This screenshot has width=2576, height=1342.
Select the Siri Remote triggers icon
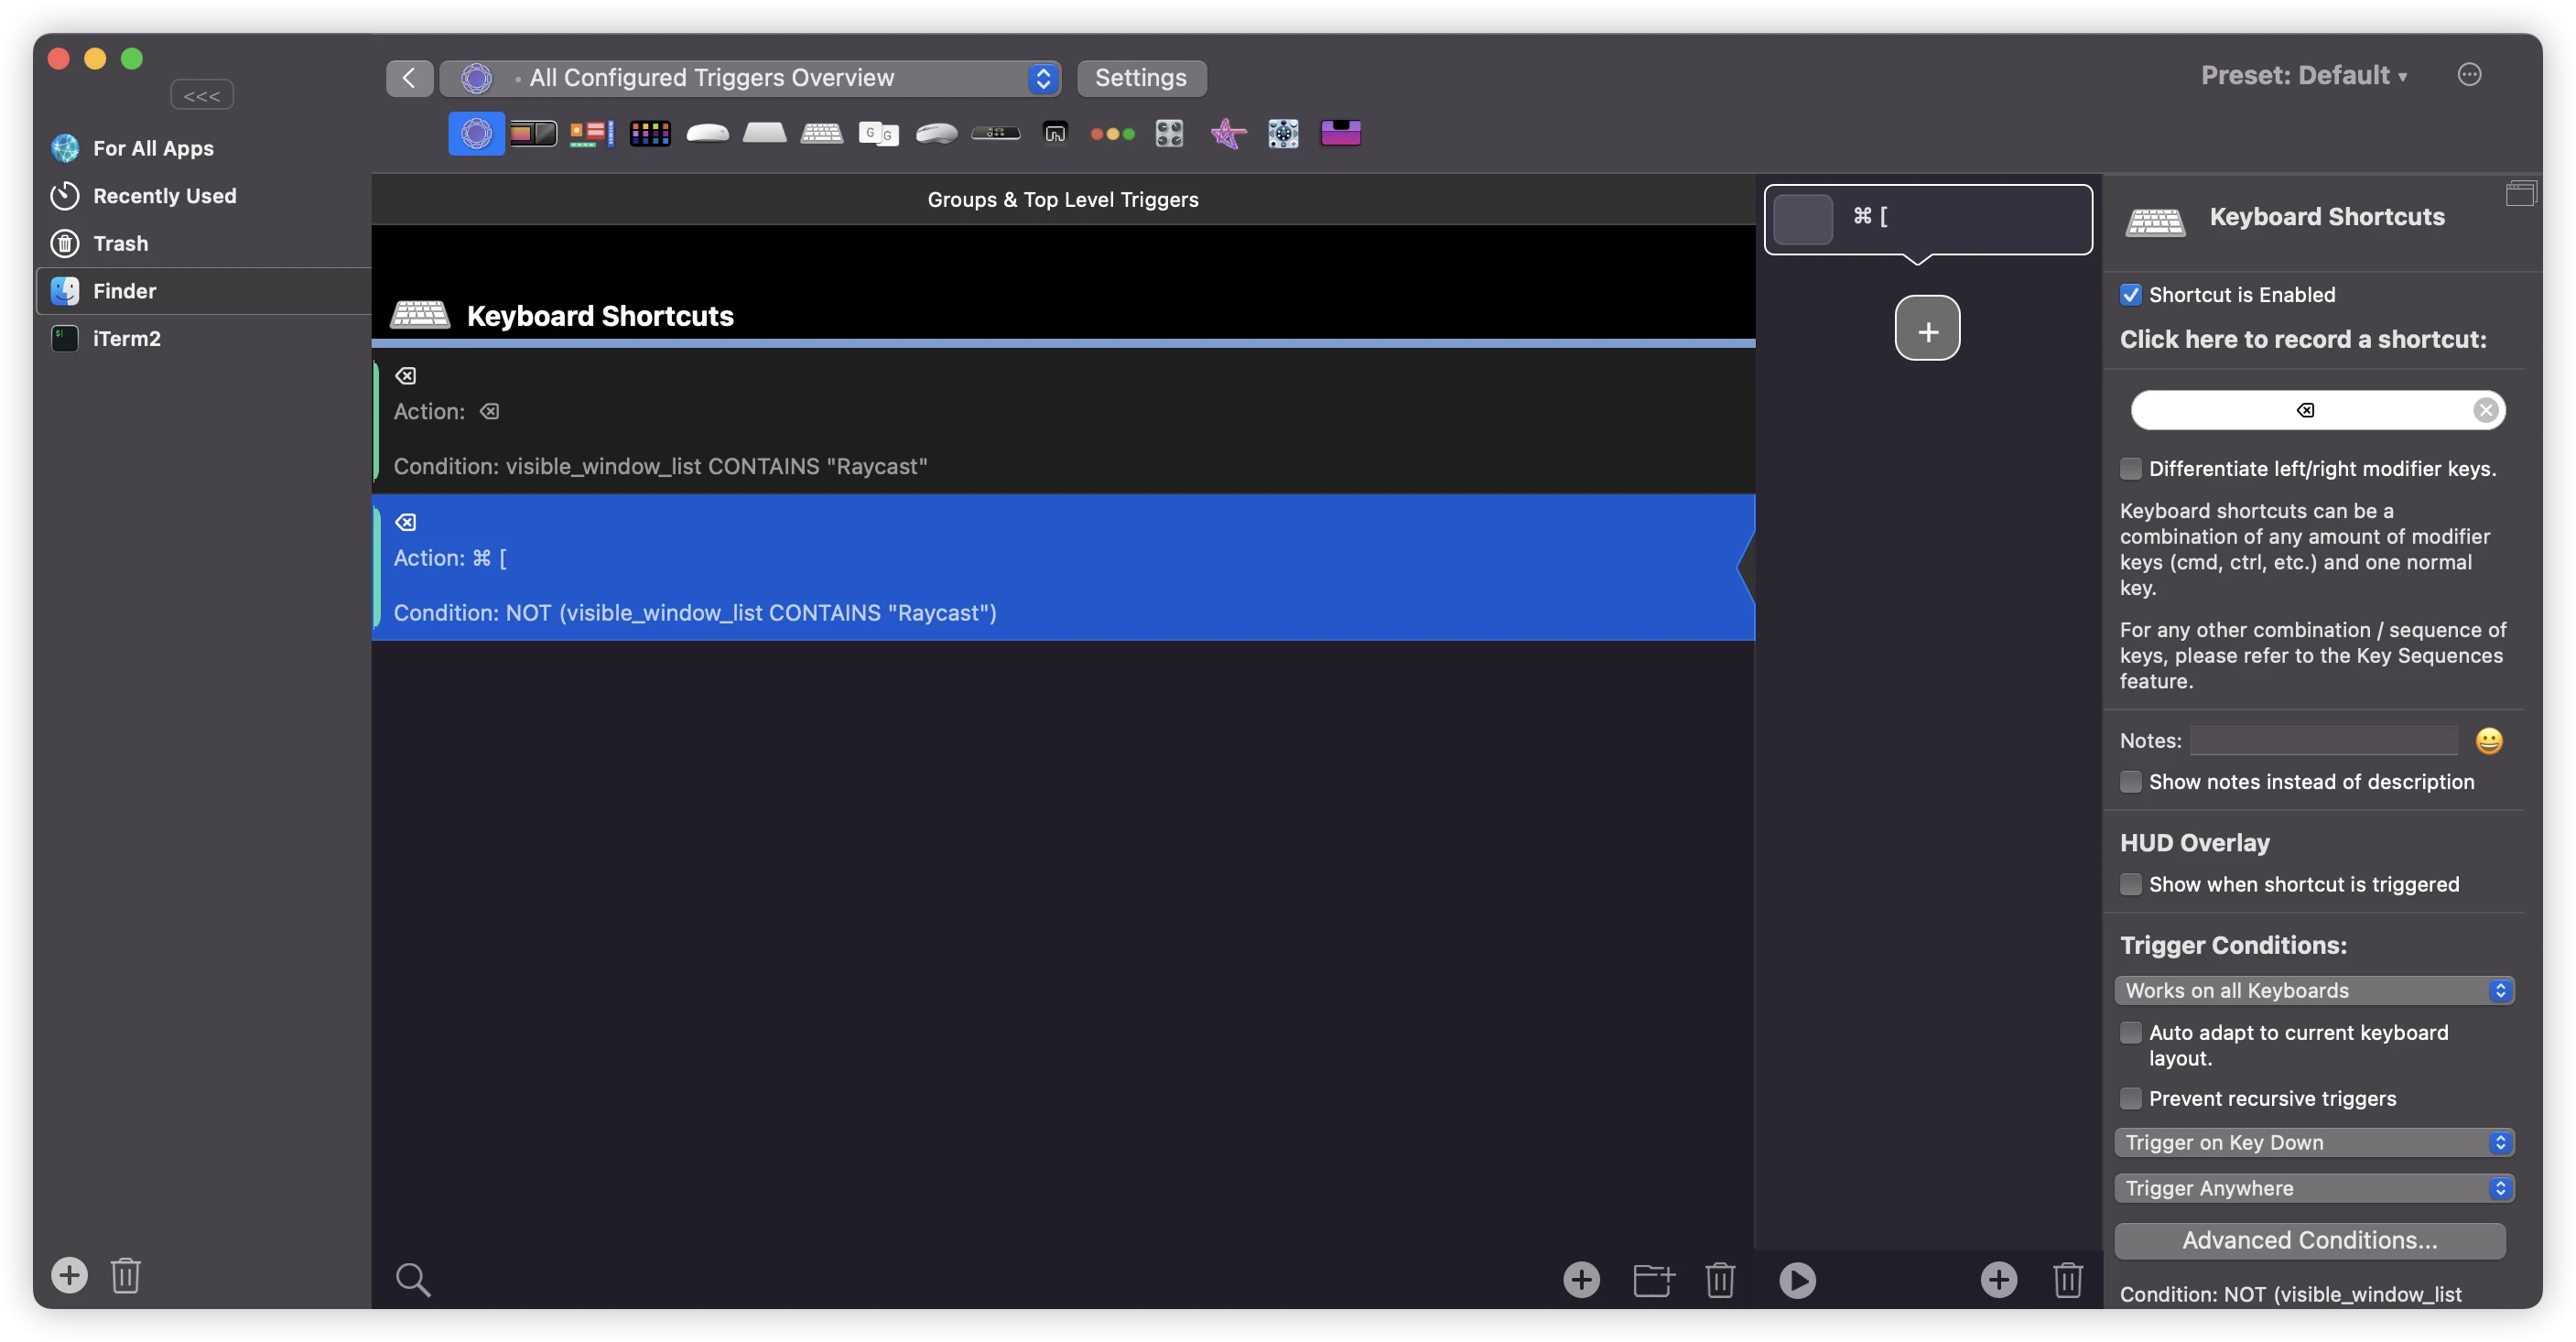coord(995,133)
